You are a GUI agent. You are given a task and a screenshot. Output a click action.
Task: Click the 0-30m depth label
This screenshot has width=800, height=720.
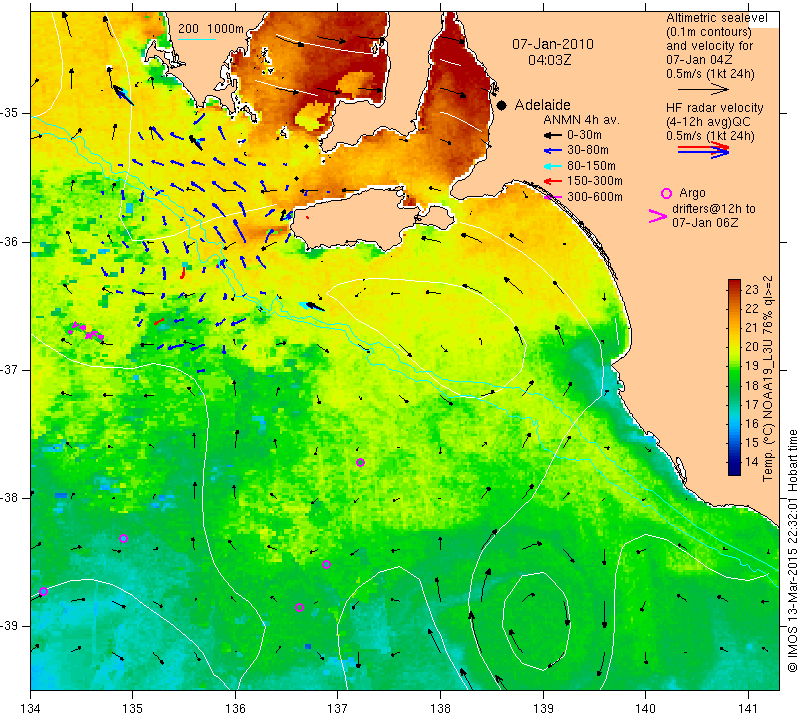coord(584,135)
